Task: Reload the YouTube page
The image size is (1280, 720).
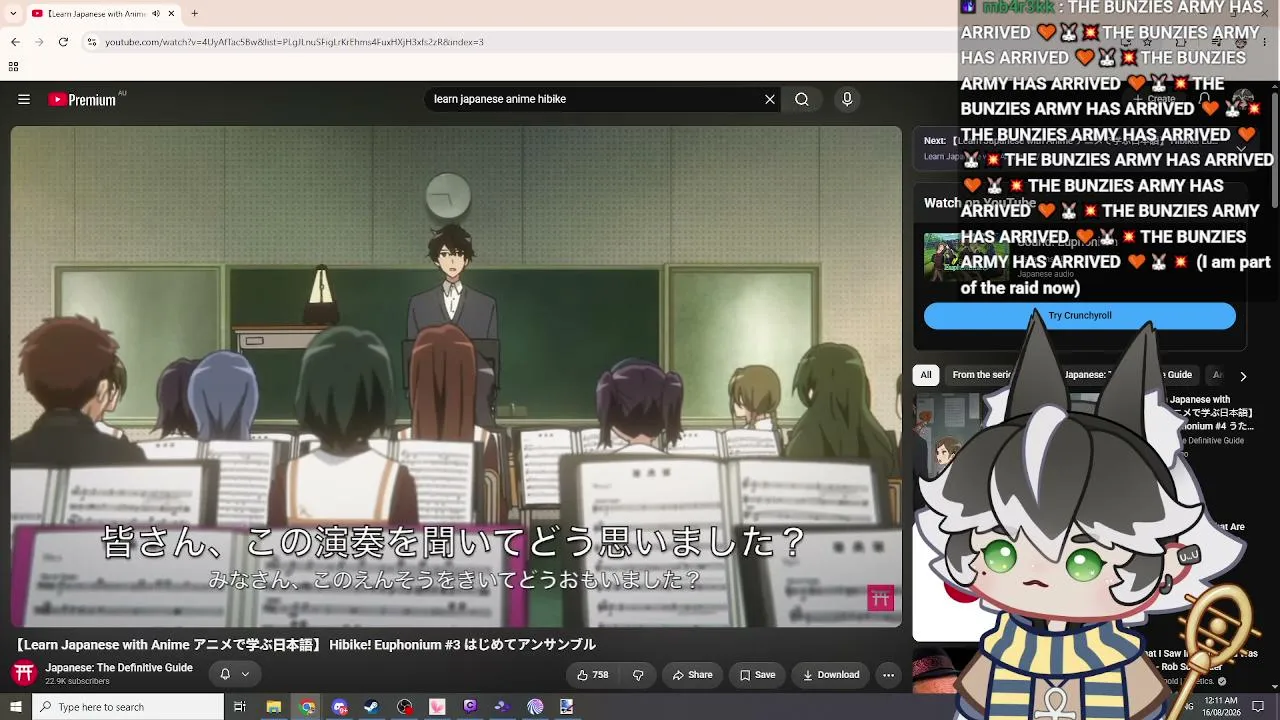Action: click(63, 42)
